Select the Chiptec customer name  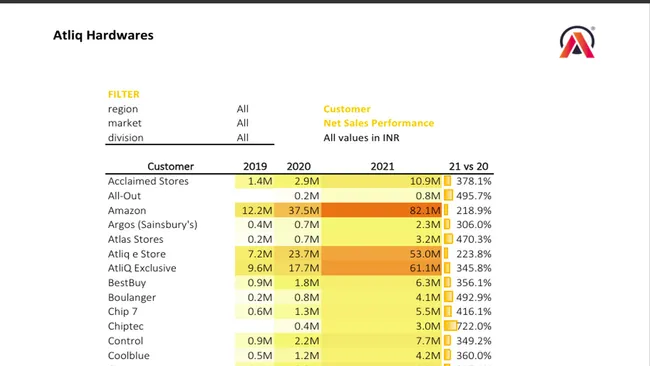pos(126,326)
